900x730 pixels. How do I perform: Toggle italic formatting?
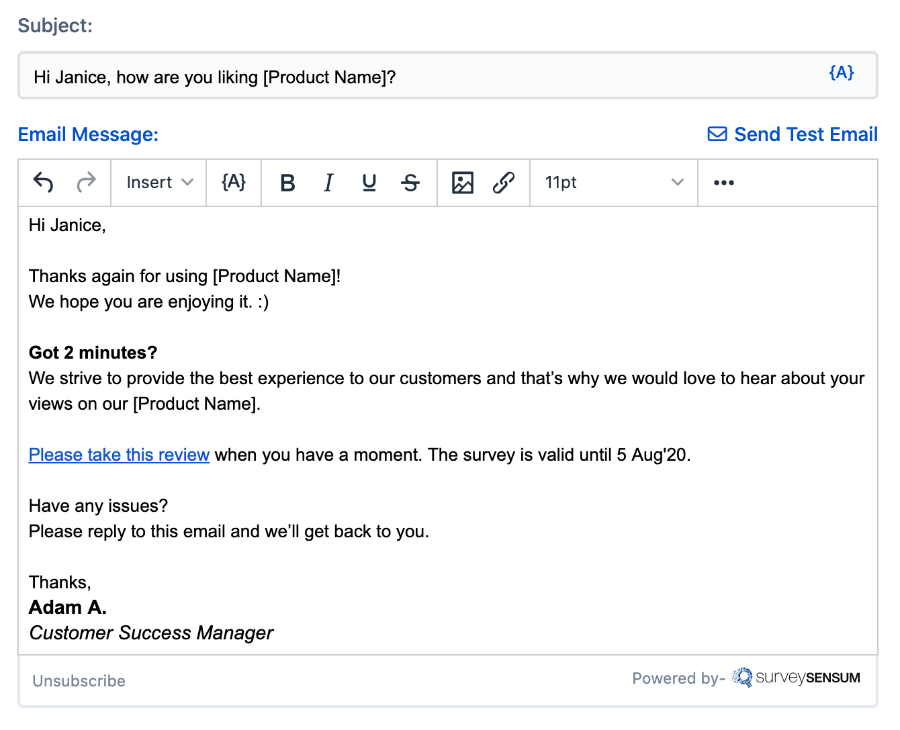click(x=328, y=183)
